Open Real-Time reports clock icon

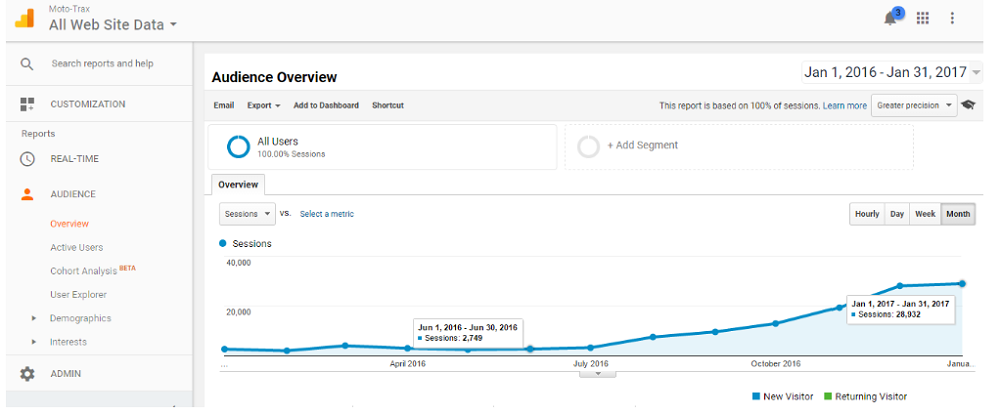27,159
